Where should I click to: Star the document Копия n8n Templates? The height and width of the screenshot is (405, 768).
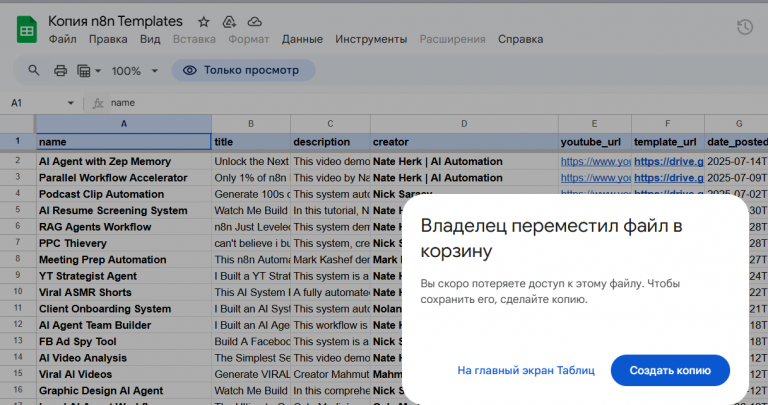click(x=204, y=21)
